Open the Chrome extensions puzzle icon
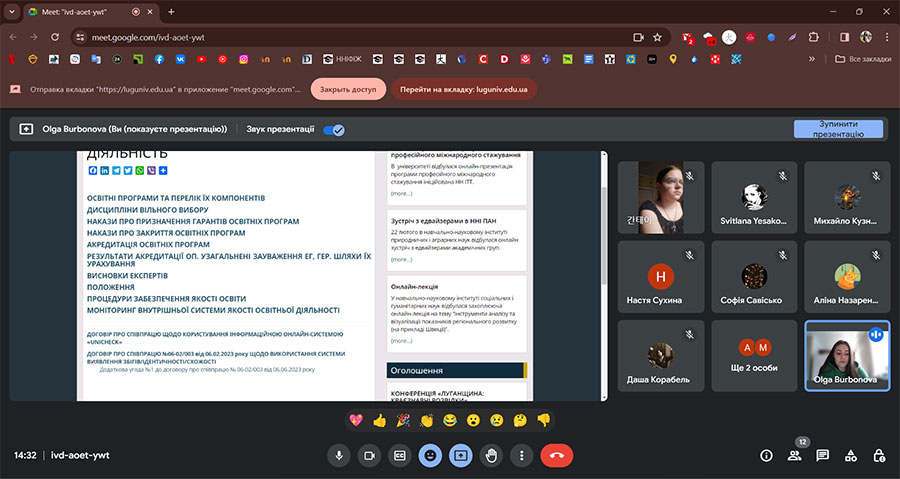The image size is (900, 479). click(813, 37)
